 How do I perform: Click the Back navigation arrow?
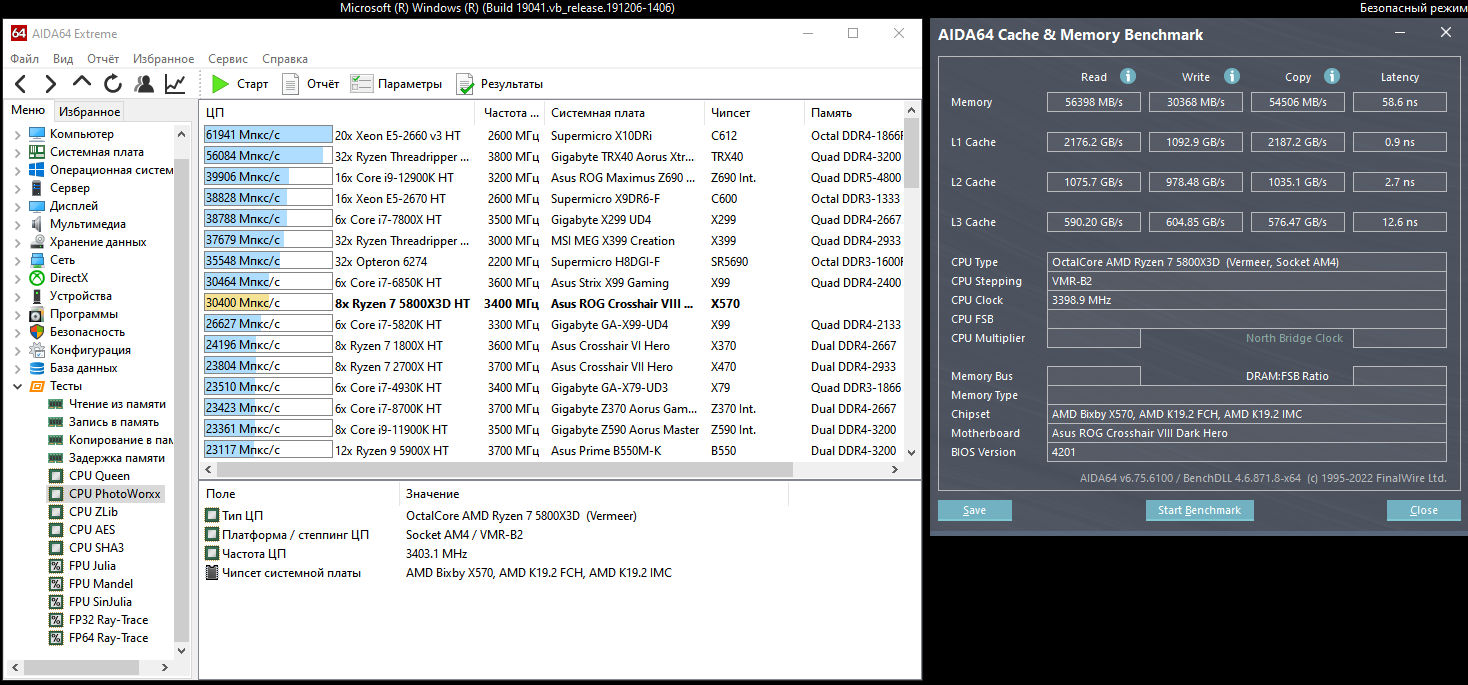click(x=21, y=84)
